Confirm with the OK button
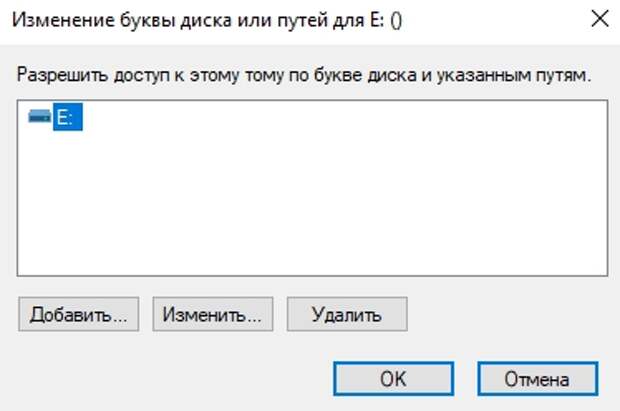620x411 pixels. point(392,379)
